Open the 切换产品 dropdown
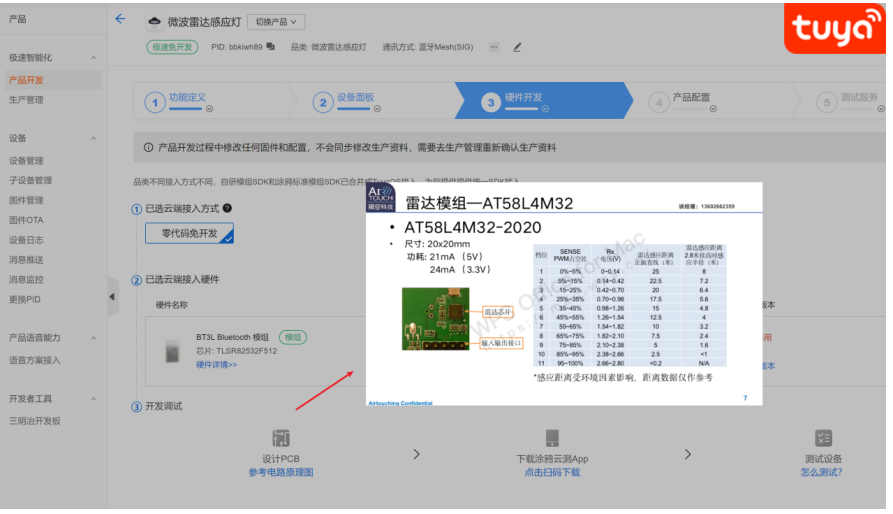 pos(276,22)
